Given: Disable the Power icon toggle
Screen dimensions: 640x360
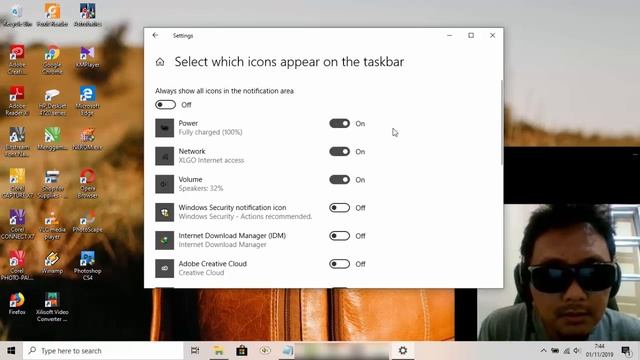Looking at the screenshot, I should coord(340,123).
